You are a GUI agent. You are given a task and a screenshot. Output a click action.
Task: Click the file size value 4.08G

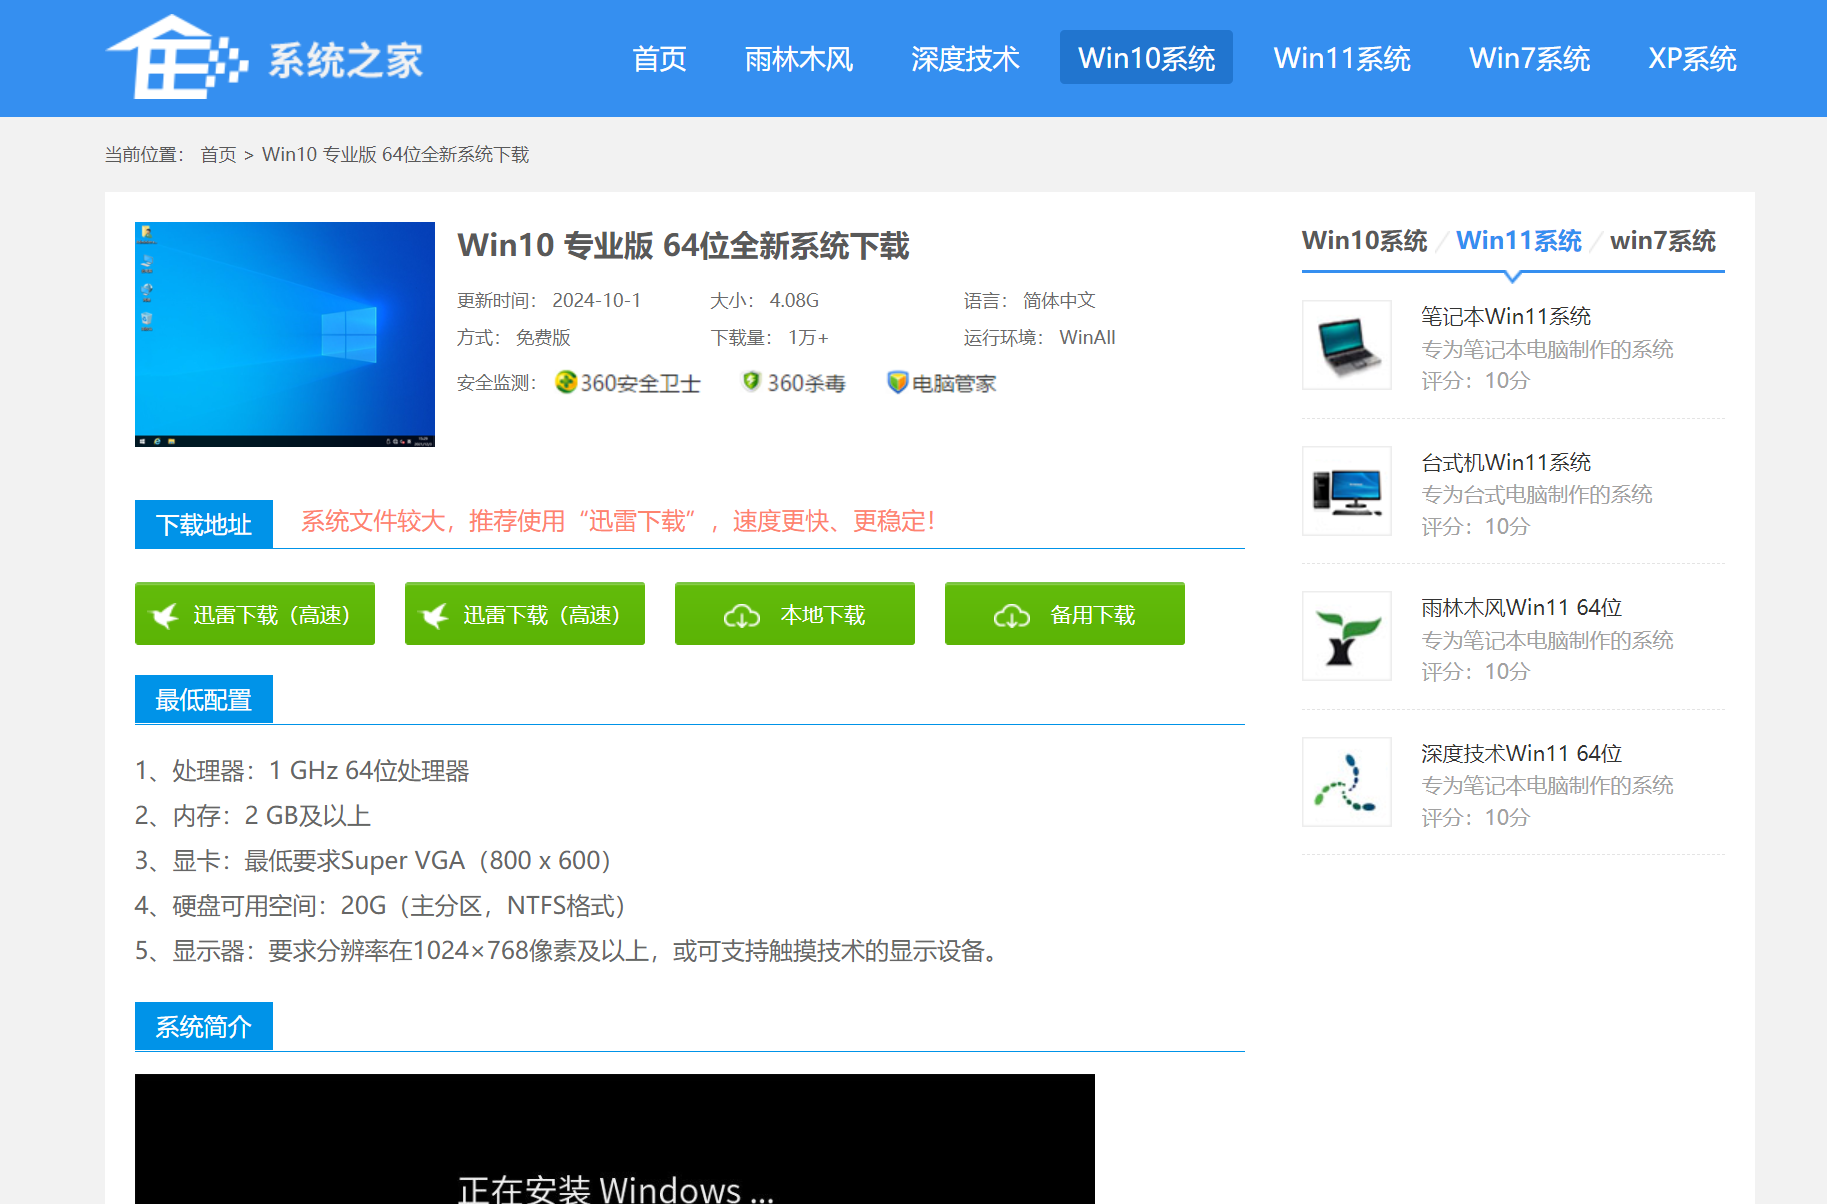pos(794,301)
